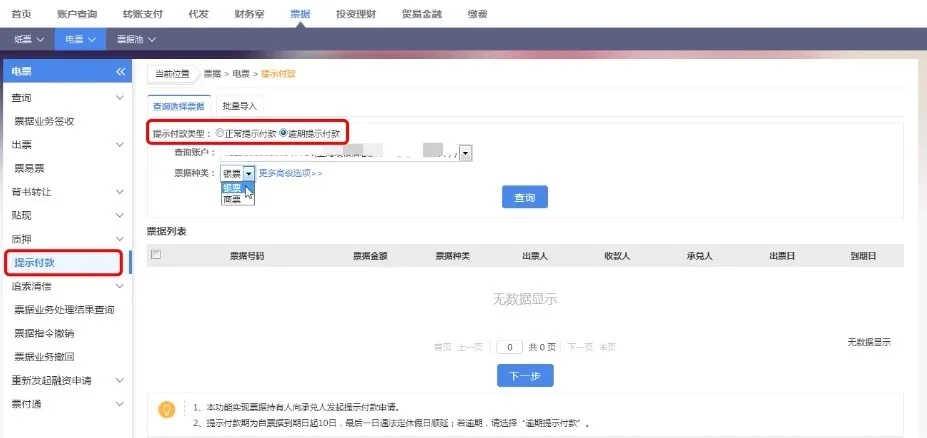
Task: Click the 票据种类 column header in the table
Action: point(453,256)
